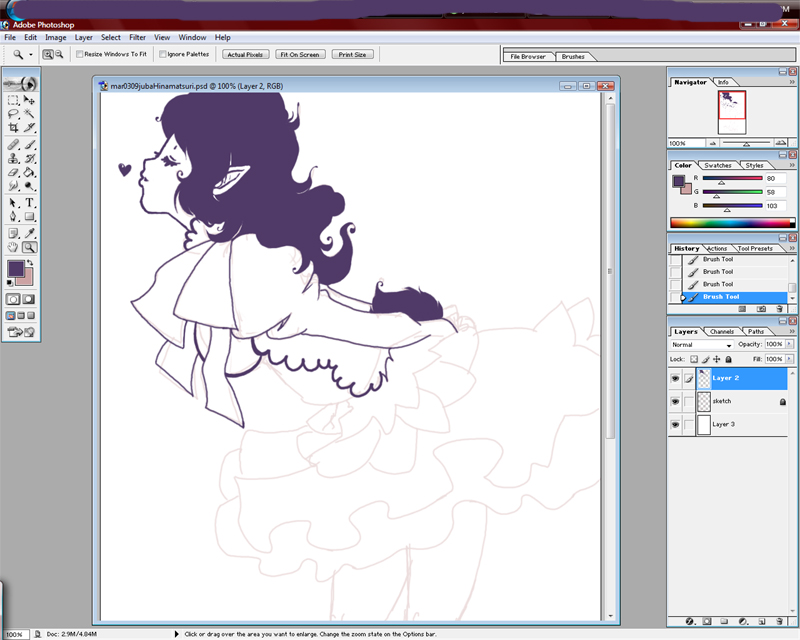Click the swap foreground/background colors arrow
This screenshot has width=800, height=640.
(31, 263)
